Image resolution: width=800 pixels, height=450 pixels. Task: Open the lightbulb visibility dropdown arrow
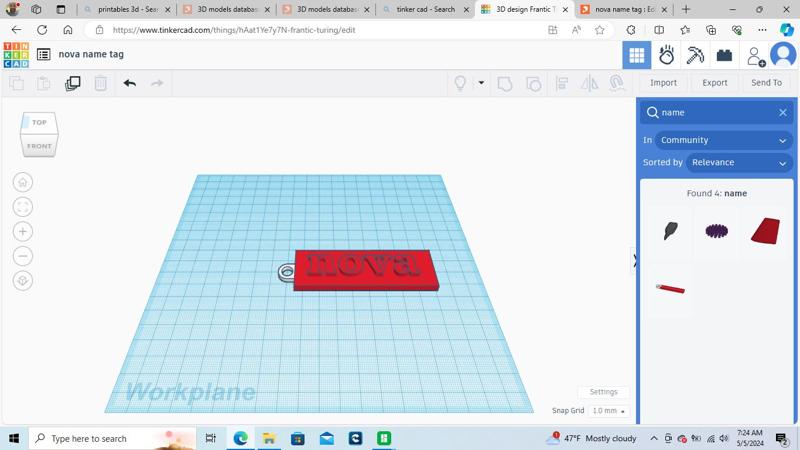(x=481, y=83)
